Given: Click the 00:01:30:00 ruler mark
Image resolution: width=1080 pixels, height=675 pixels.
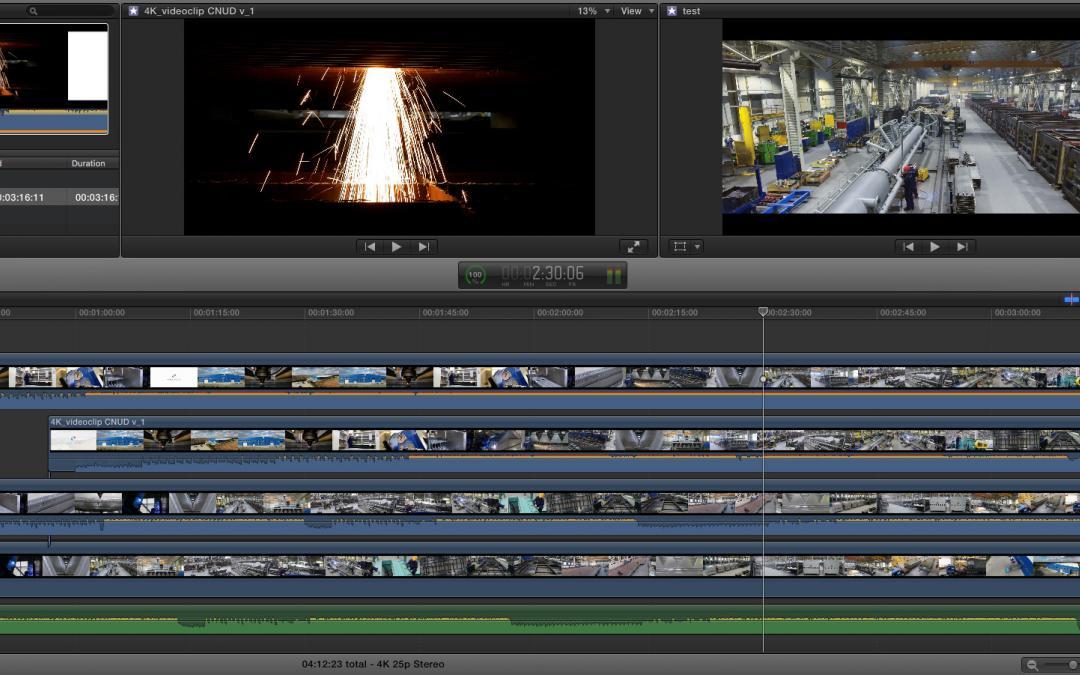Looking at the screenshot, I should click(x=331, y=313).
